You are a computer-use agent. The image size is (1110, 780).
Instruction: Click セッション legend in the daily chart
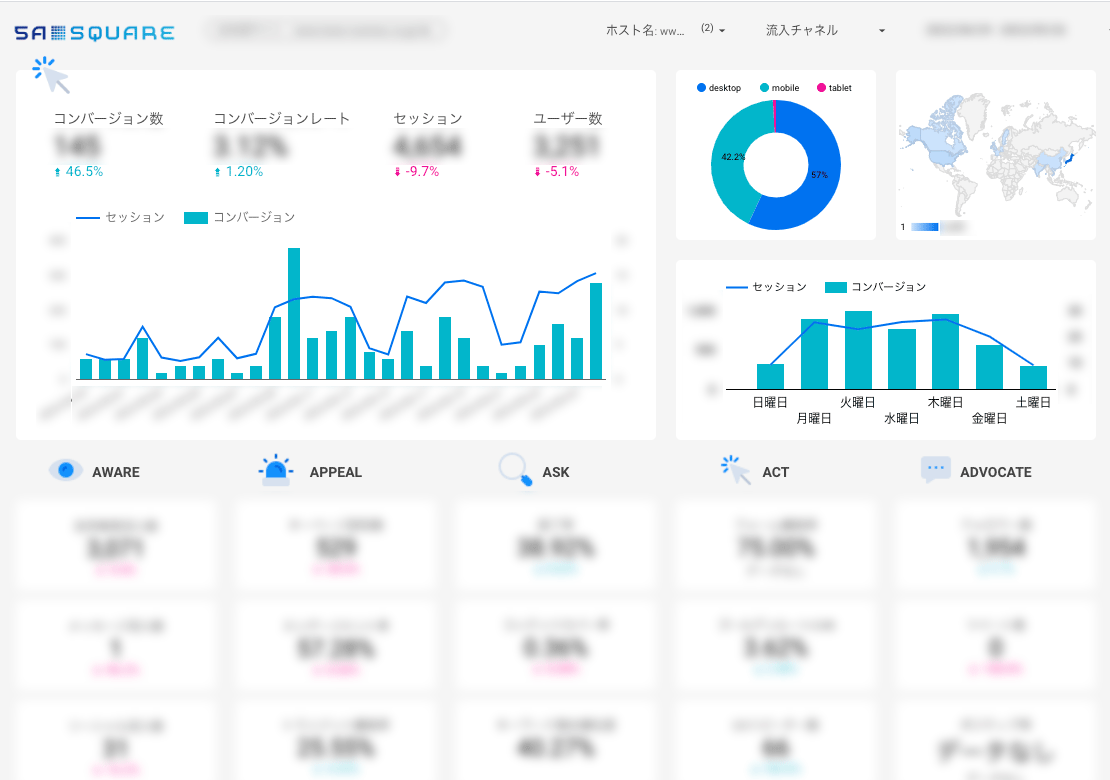click(x=120, y=217)
